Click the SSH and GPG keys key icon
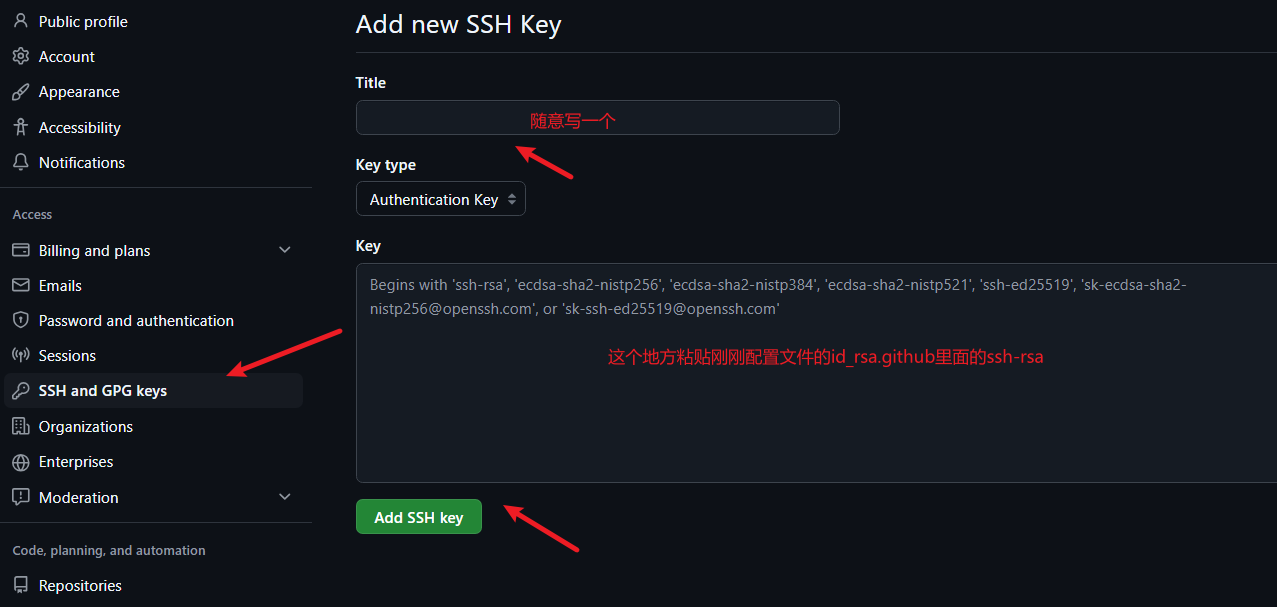1277x607 pixels. [x=20, y=391]
